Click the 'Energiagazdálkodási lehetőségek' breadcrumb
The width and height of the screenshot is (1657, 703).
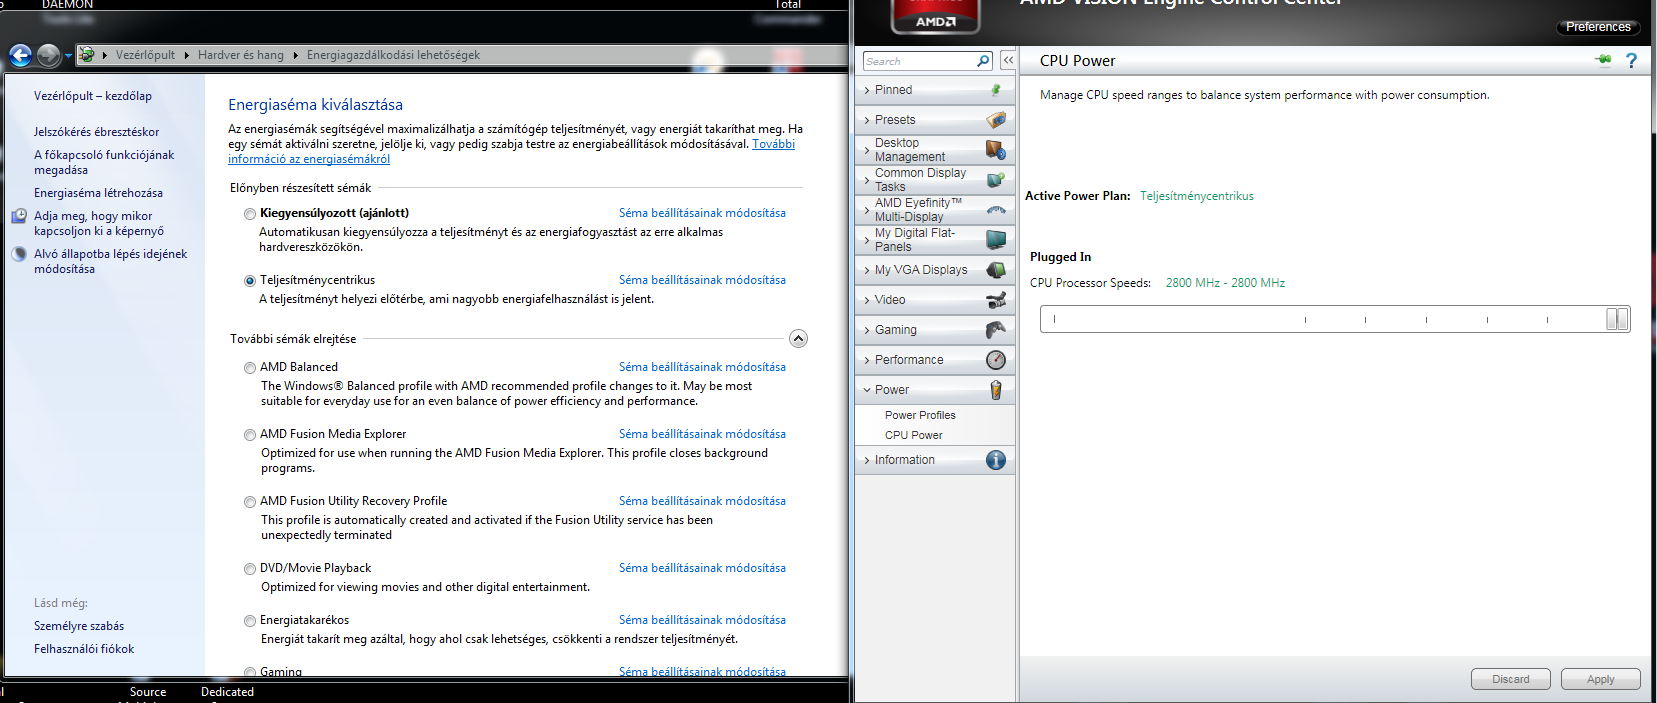[393, 55]
